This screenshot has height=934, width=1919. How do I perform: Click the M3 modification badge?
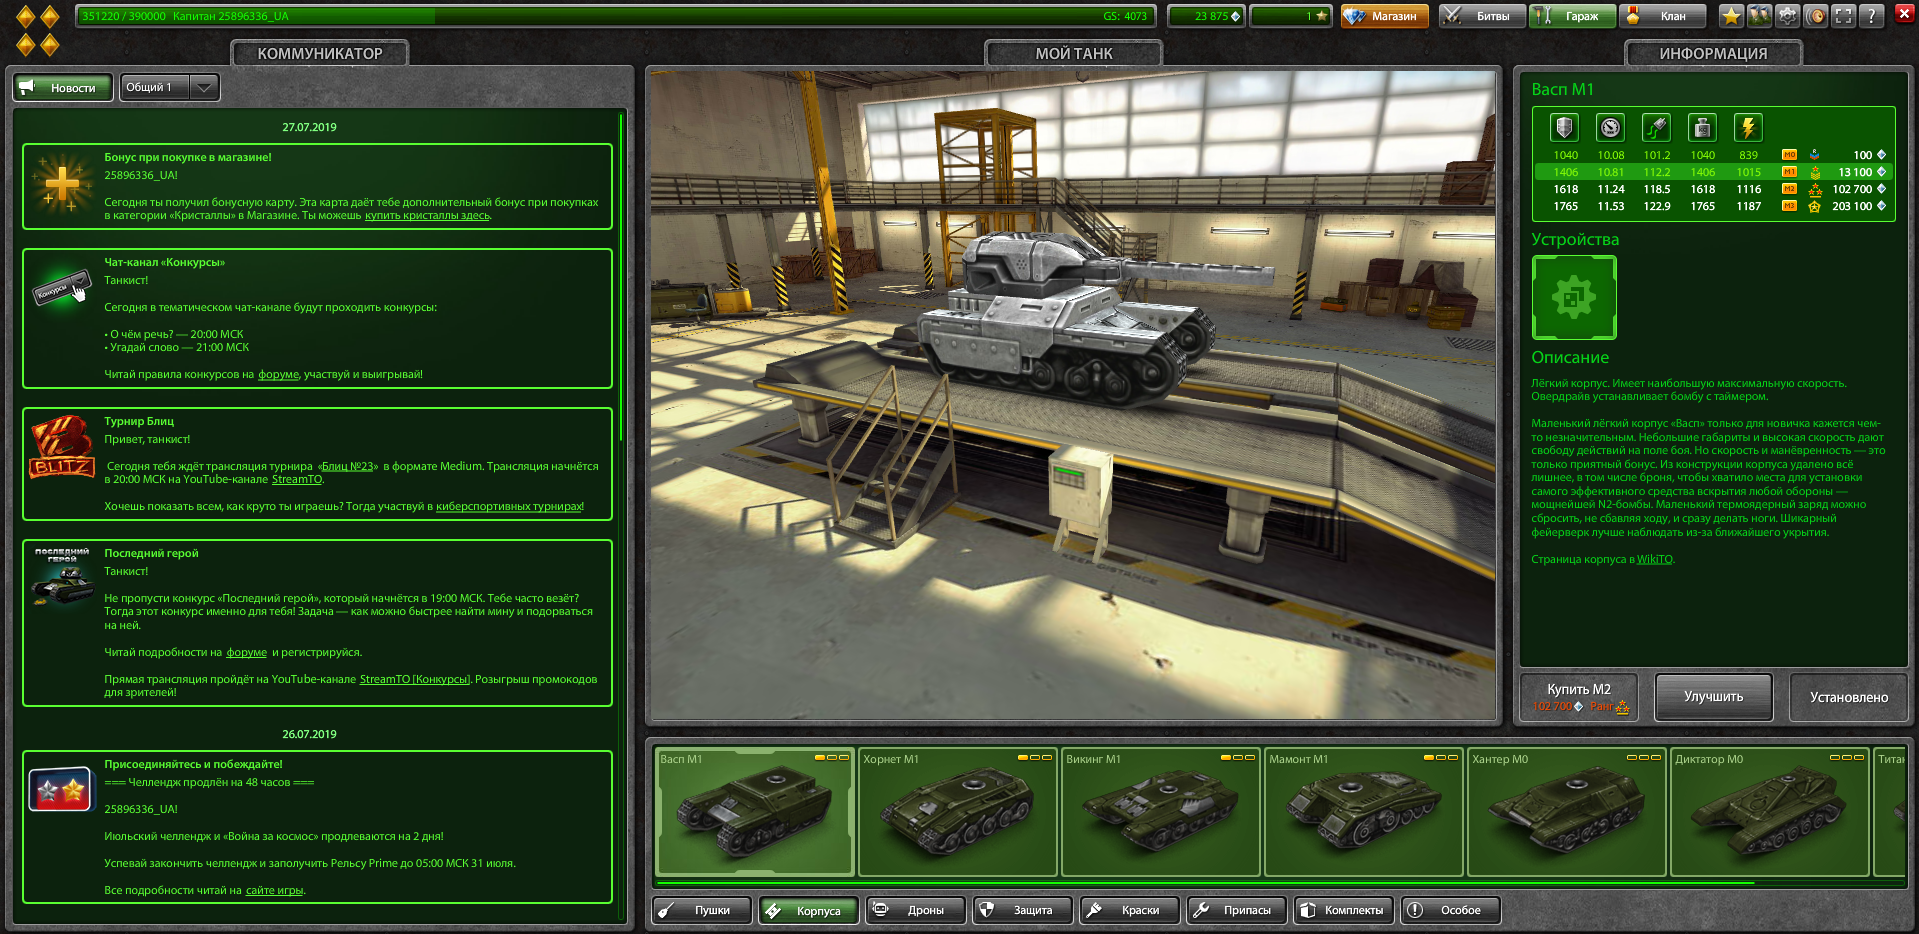(x=1789, y=206)
